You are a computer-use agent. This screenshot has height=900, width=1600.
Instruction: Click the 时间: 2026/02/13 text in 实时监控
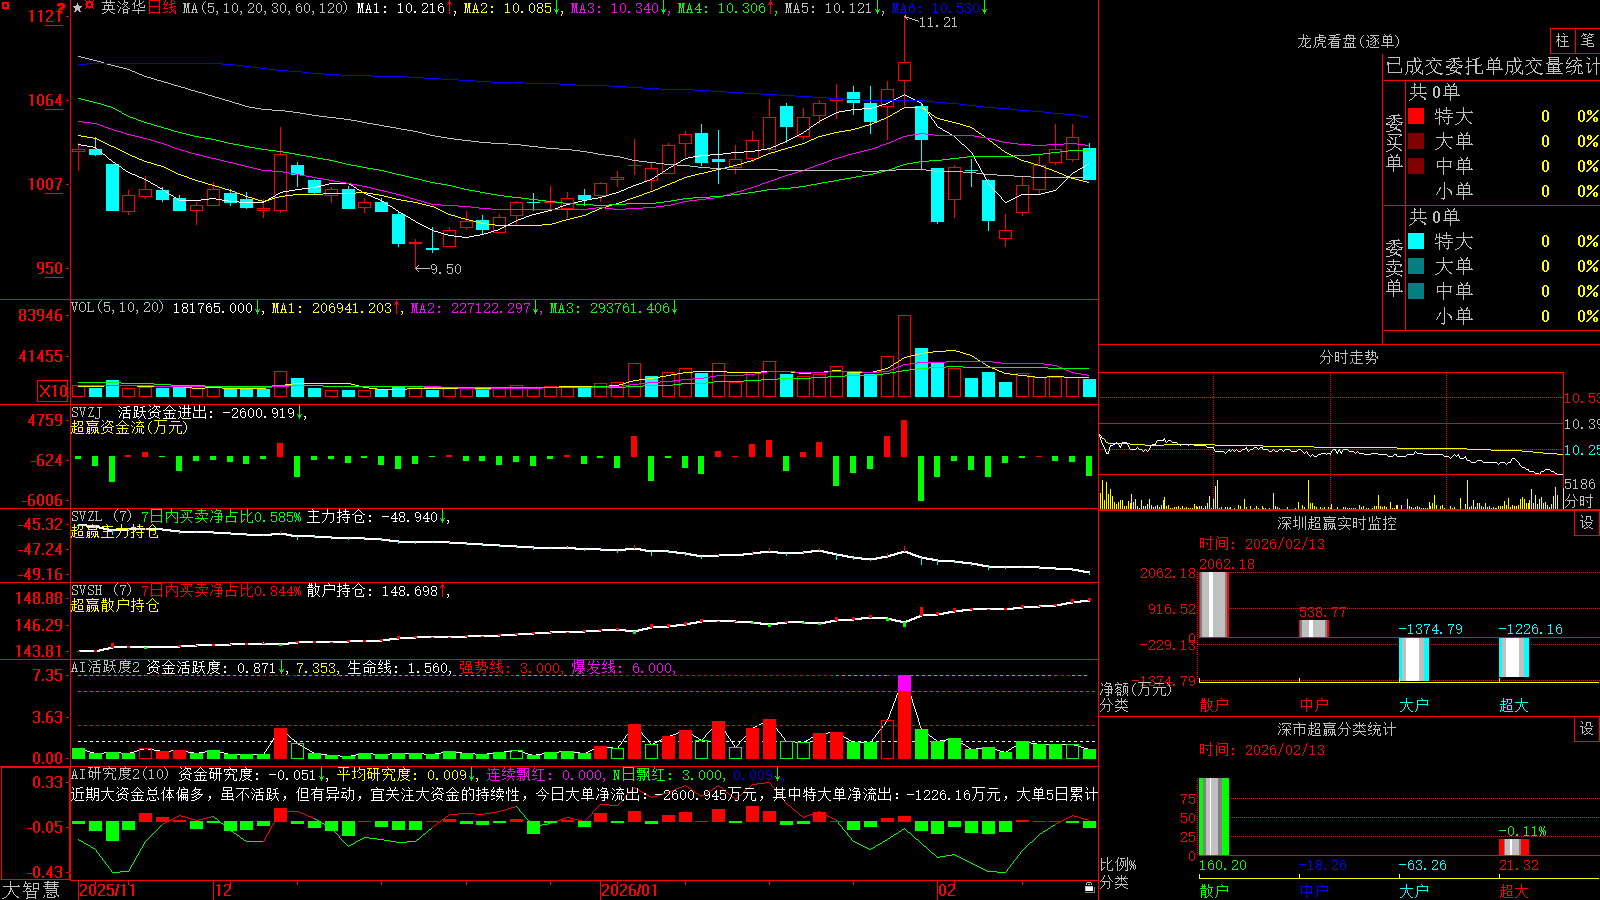pos(1262,544)
